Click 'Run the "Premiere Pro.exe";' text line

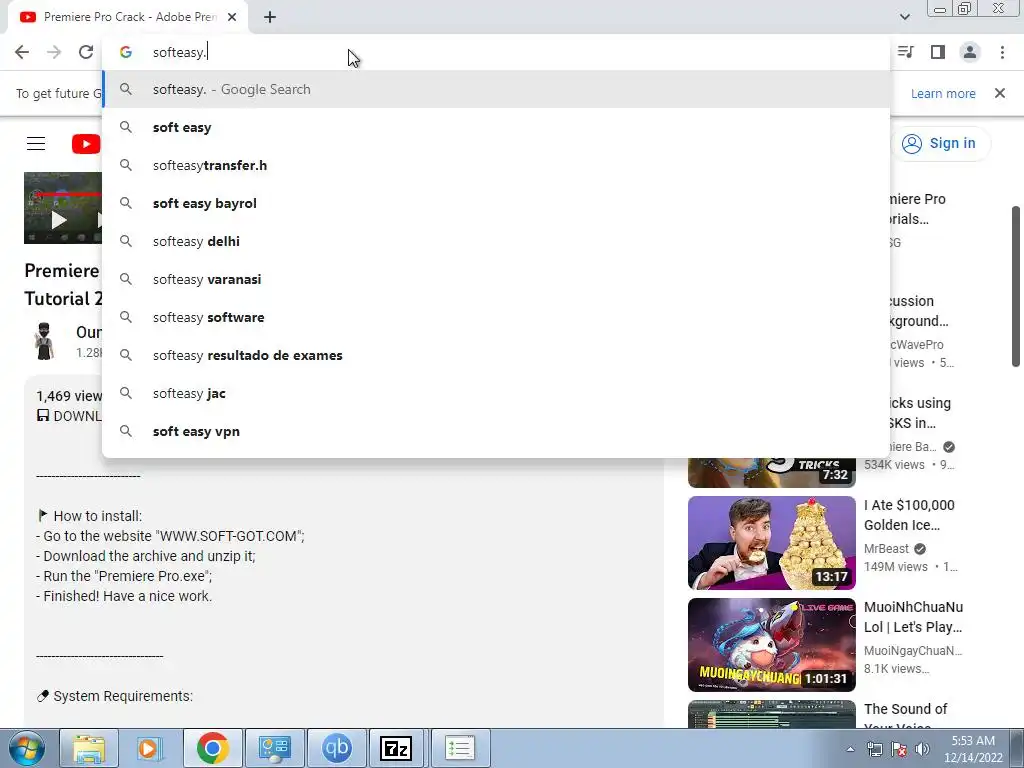[x=124, y=576]
